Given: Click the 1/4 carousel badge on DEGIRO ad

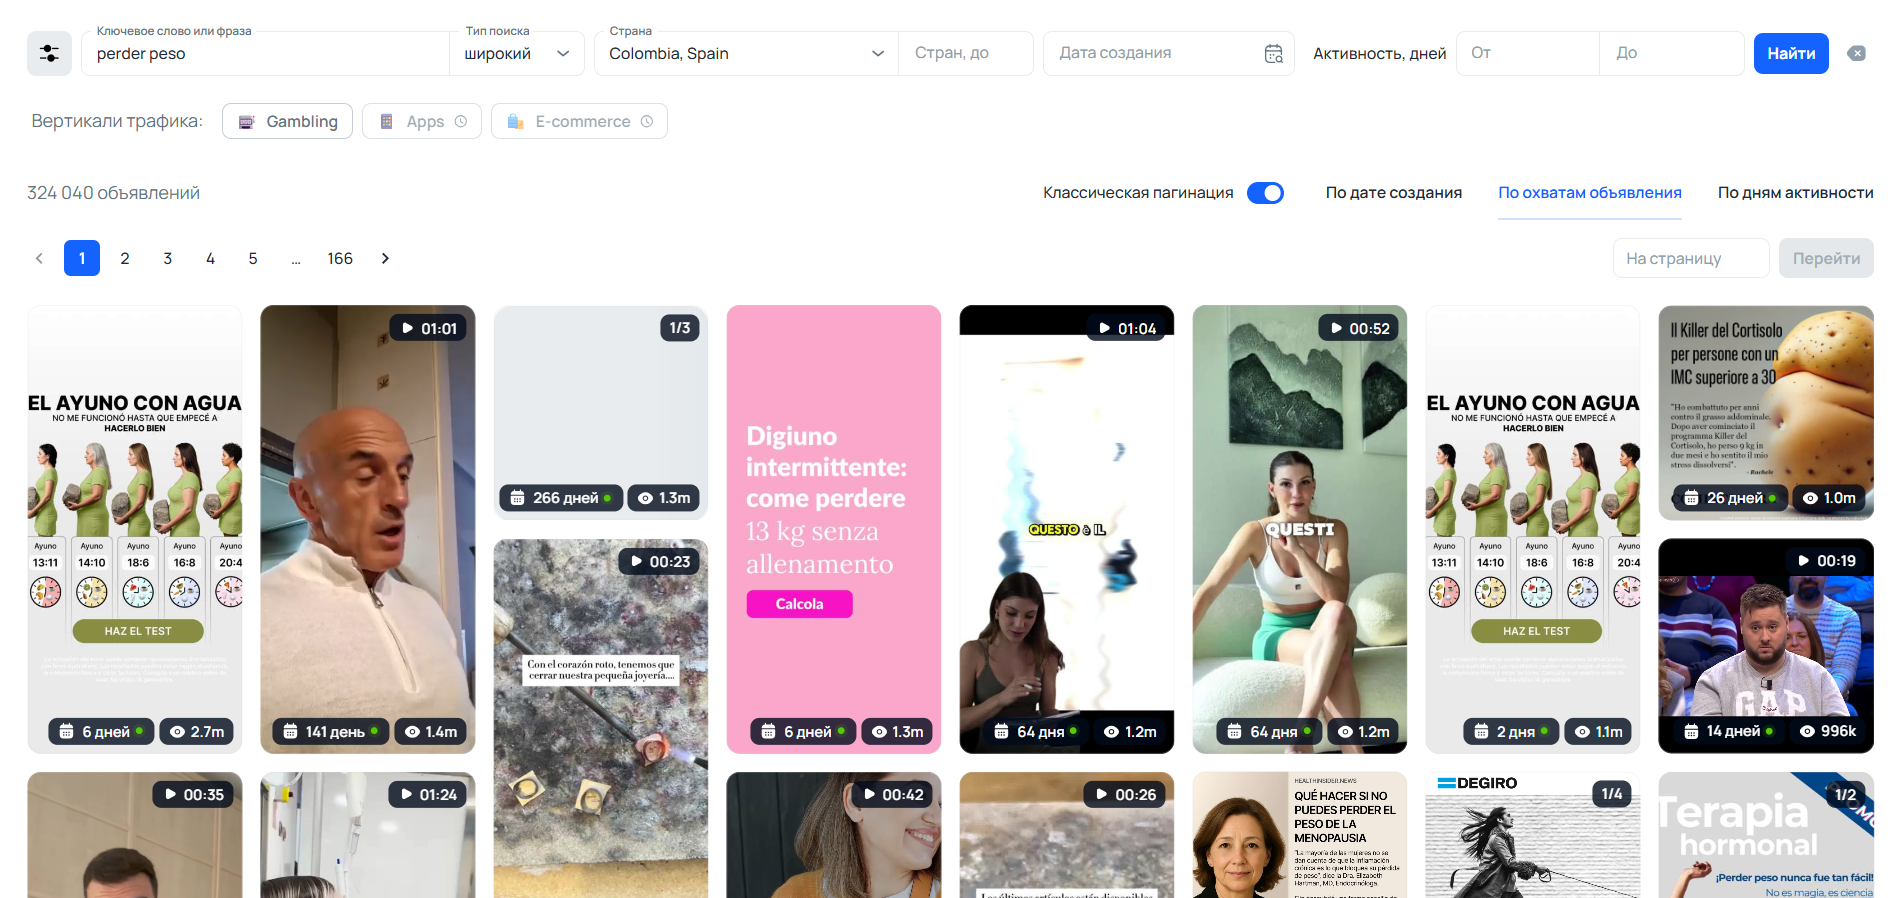Looking at the screenshot, I should (x=1612, y=794).
